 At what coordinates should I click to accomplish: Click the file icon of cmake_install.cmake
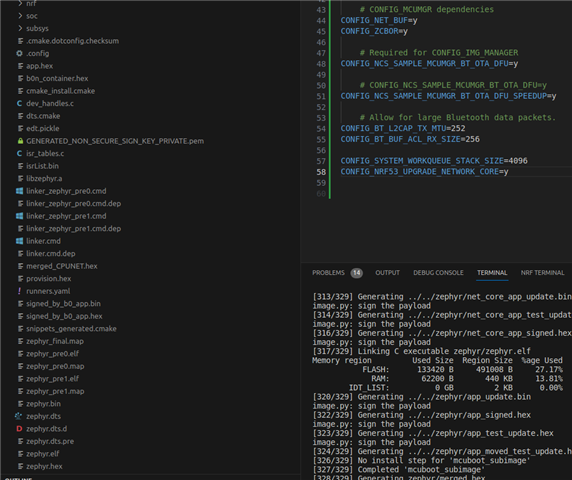point(20,91)
